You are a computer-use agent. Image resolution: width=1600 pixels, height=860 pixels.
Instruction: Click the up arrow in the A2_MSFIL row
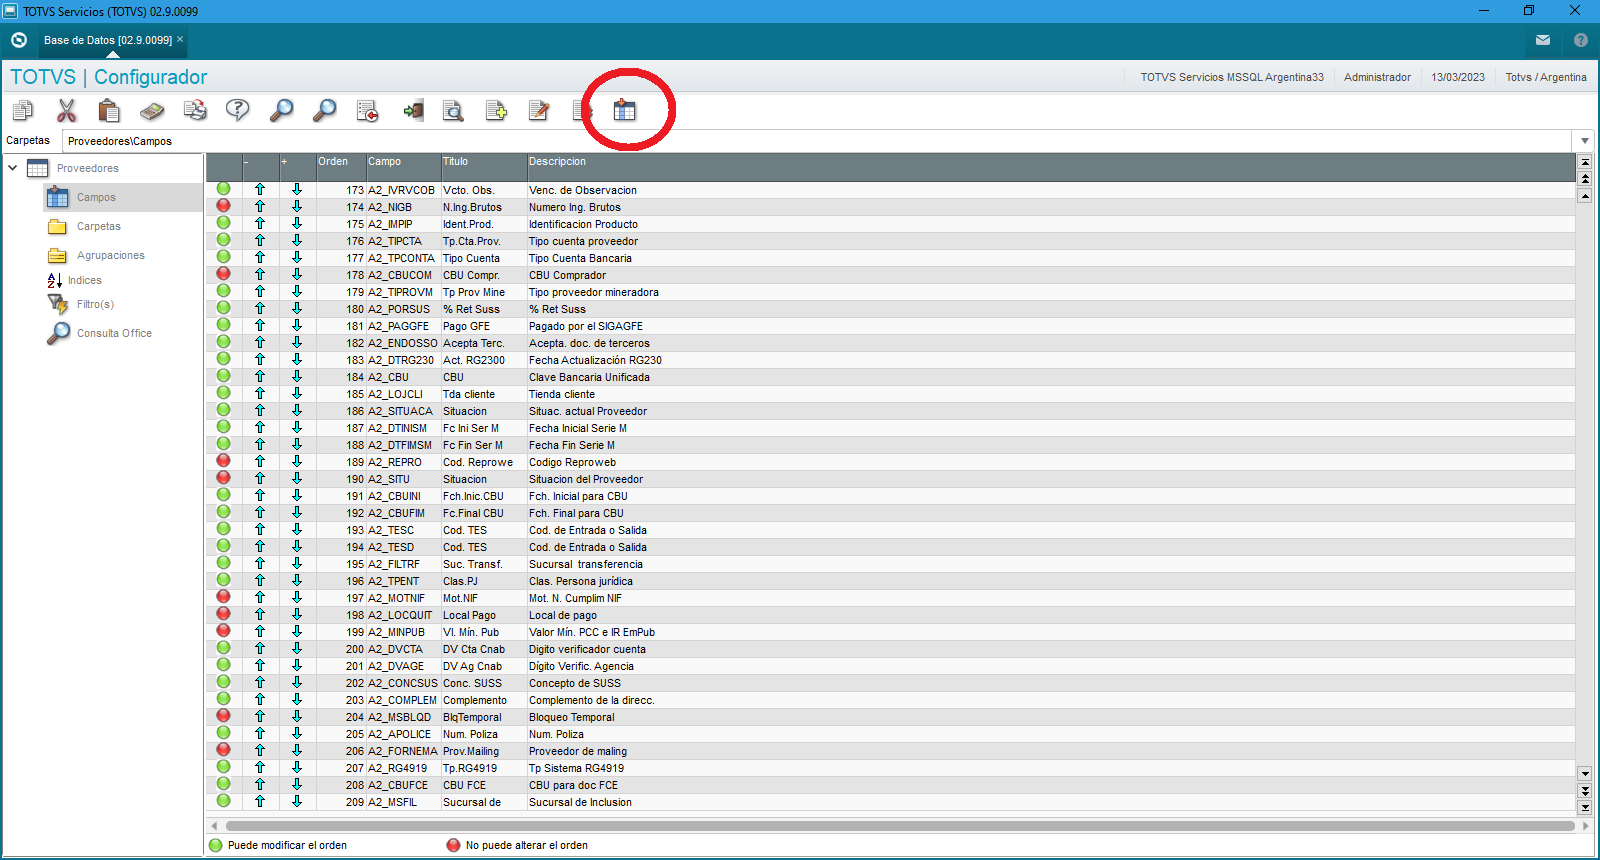point(260,801)
